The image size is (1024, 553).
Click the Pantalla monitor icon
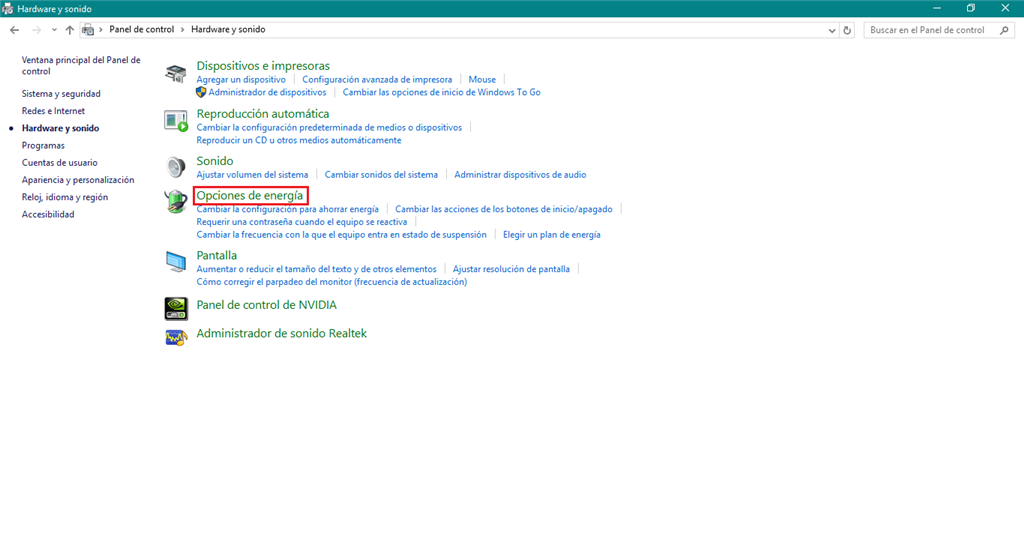(176, 262)
